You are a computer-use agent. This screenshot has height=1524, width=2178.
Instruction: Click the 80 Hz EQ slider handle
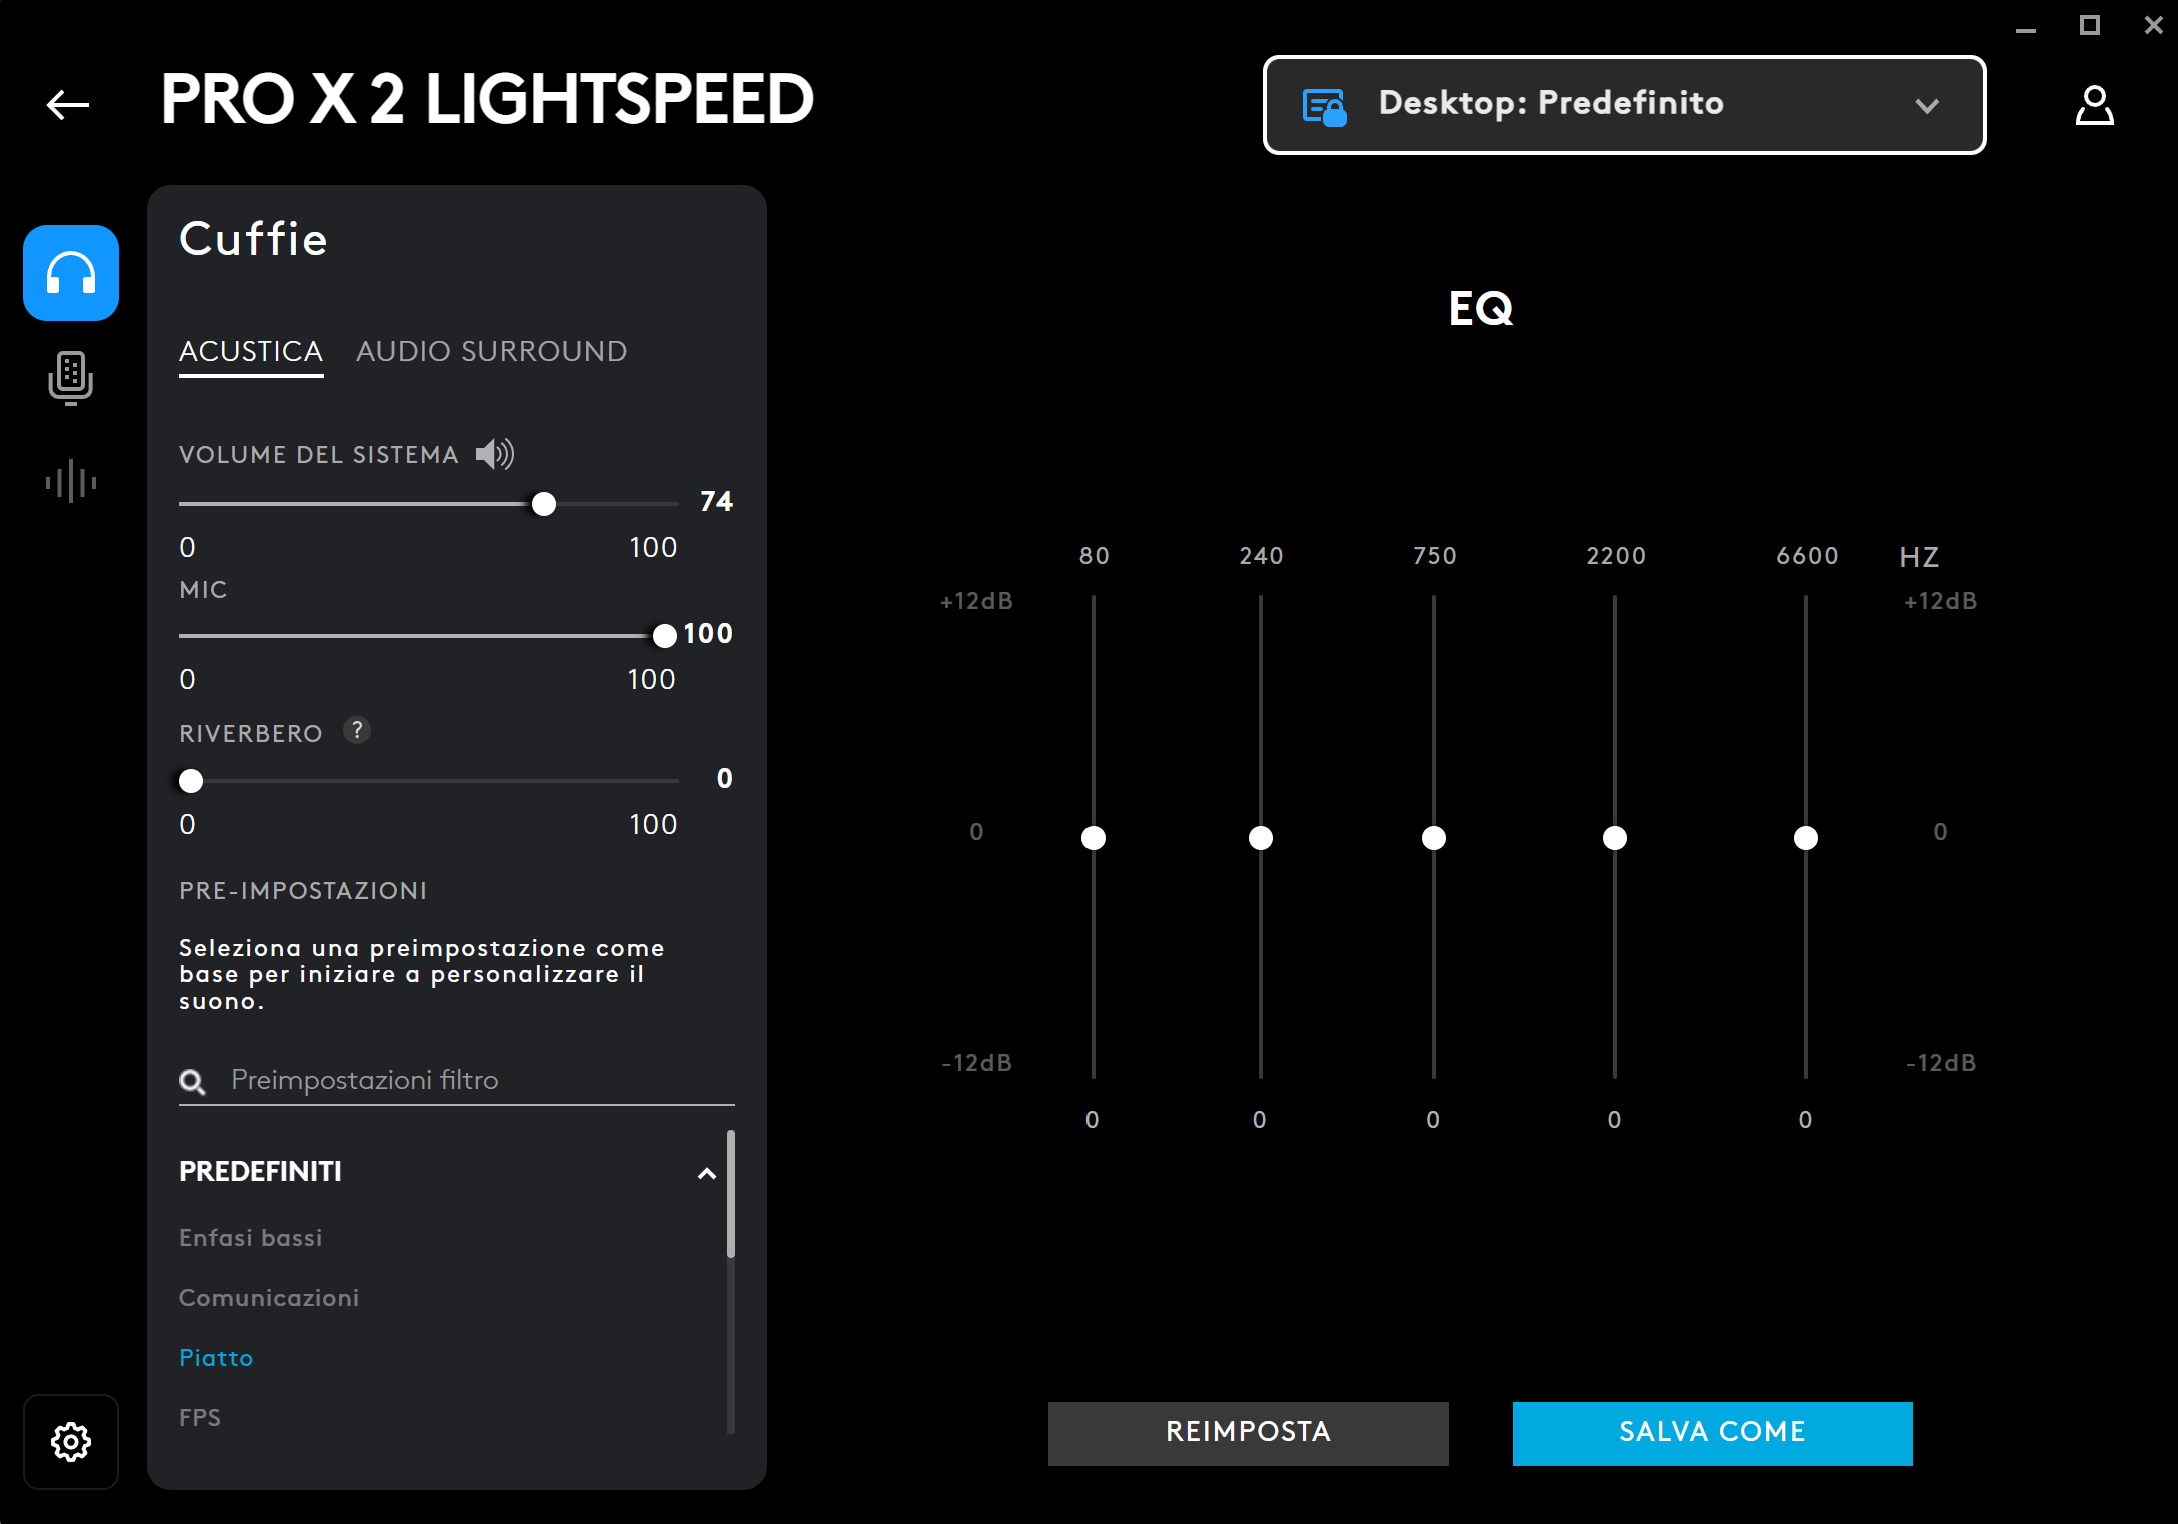pos(1093,838)
